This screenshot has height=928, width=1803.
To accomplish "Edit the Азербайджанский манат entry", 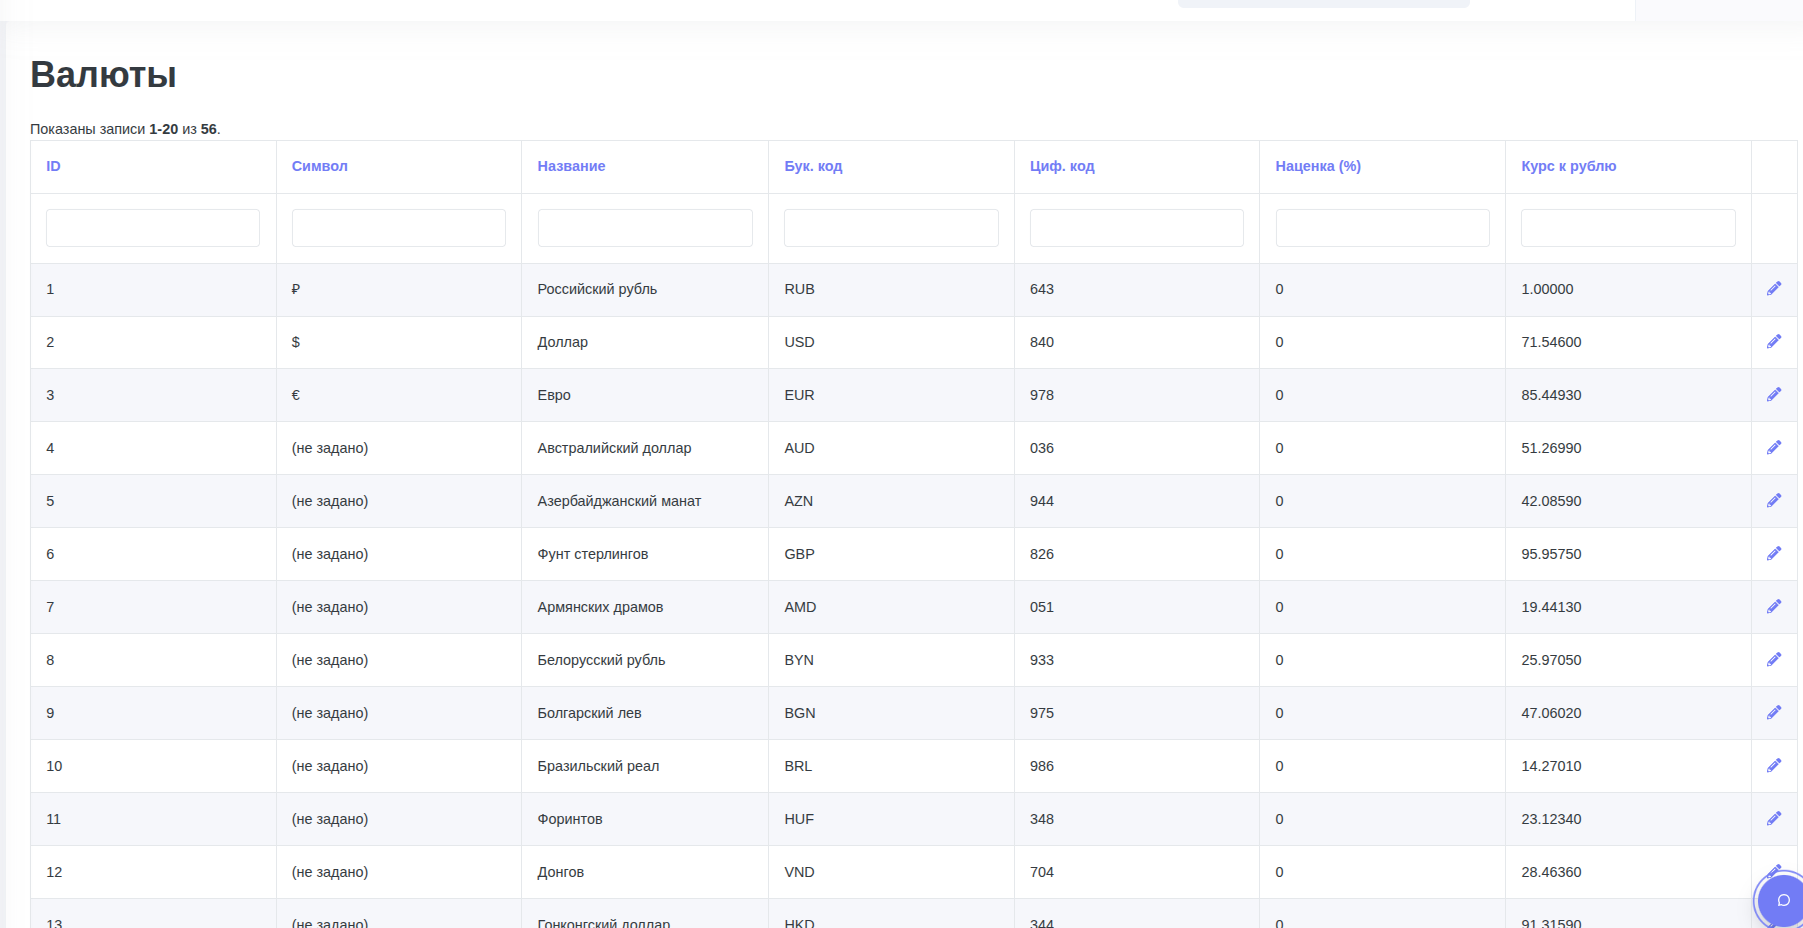I will pos(1774,501).
